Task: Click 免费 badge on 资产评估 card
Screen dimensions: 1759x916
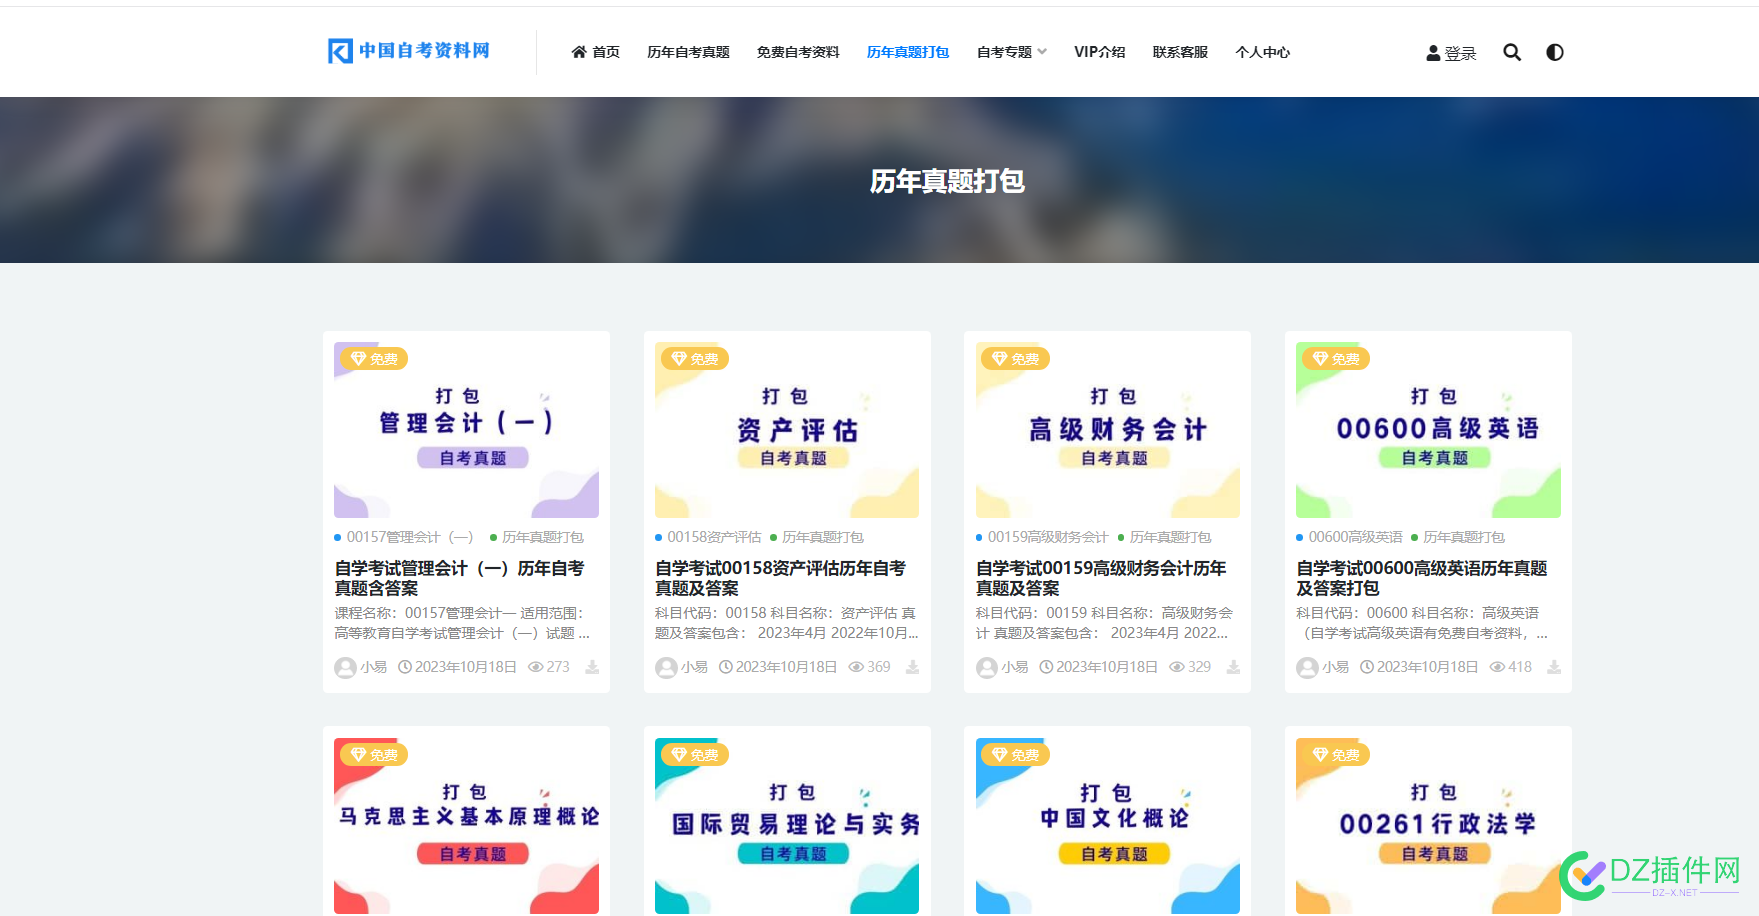Action: point(695,359)
